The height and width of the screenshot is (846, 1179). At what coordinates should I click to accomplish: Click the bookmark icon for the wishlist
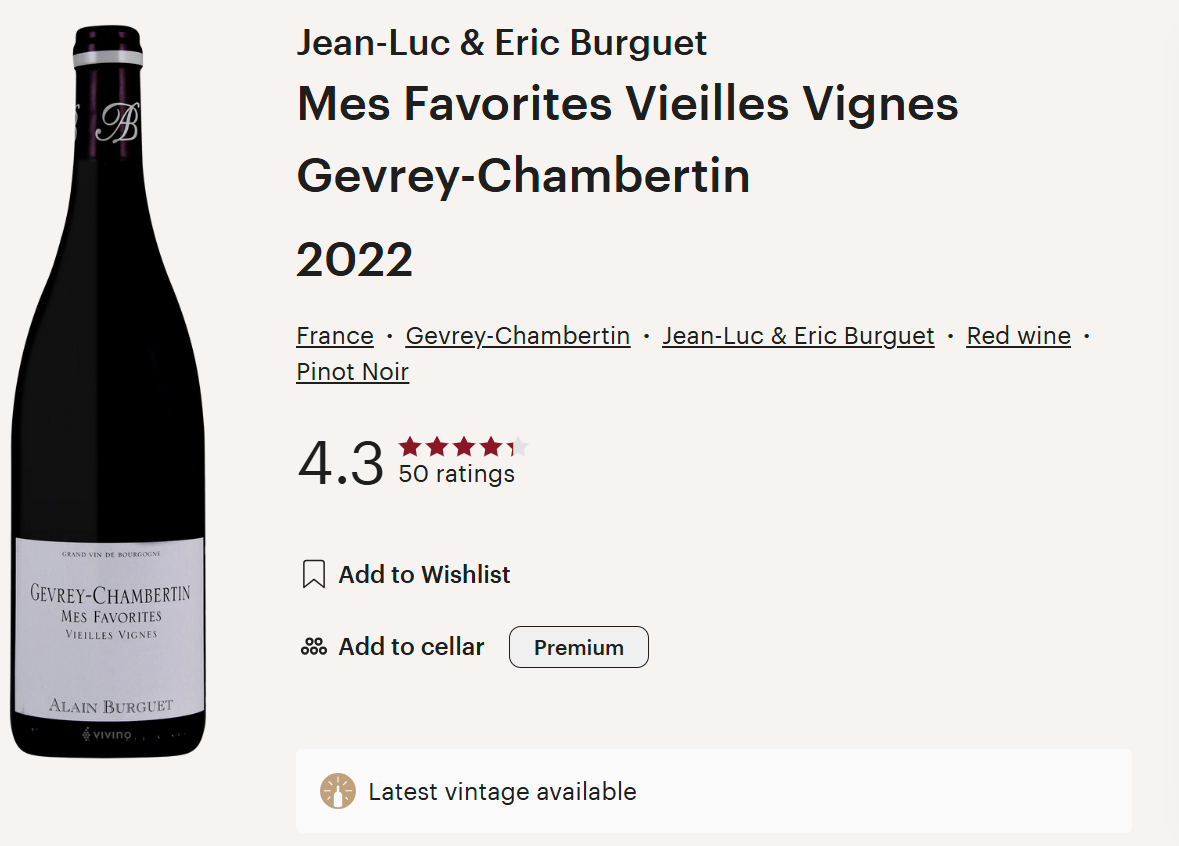314,575
